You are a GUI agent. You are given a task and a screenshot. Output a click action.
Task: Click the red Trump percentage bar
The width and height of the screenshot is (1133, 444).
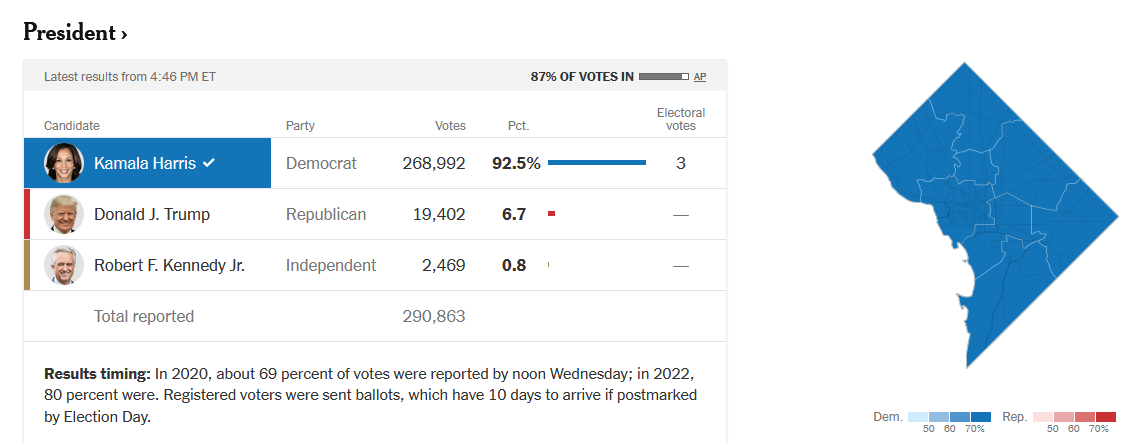pos(551,213)
